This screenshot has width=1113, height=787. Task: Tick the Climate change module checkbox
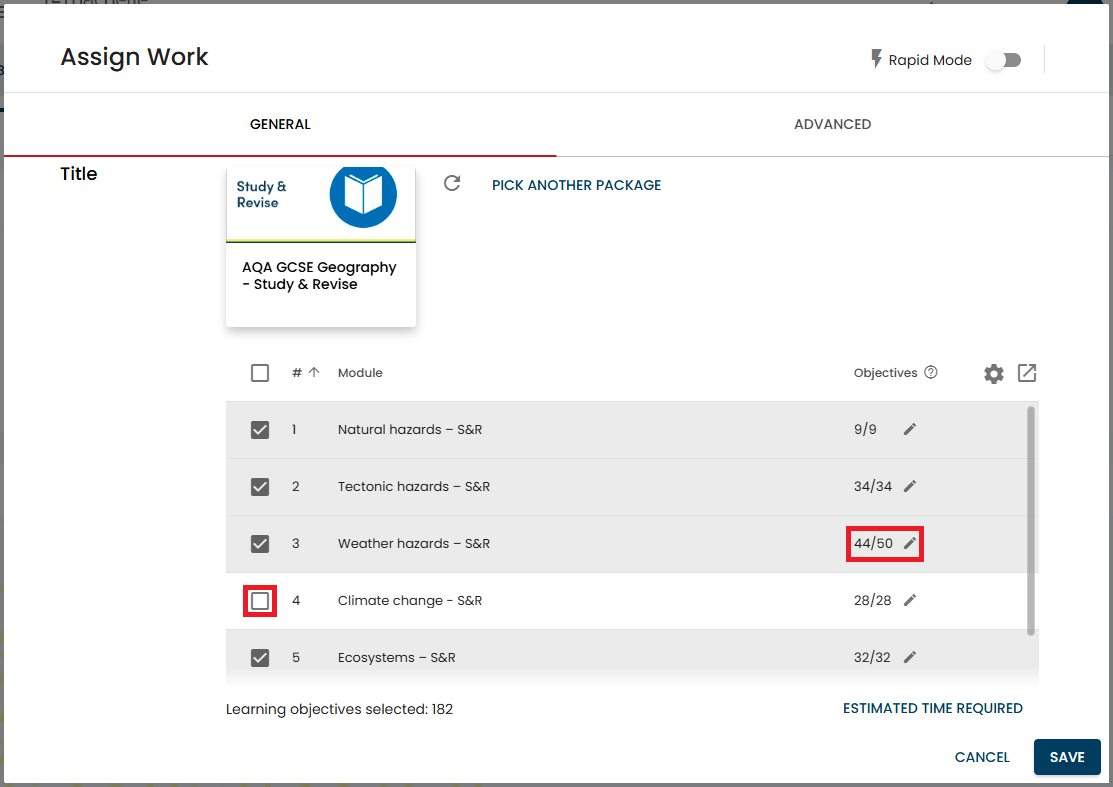point(260,601)
